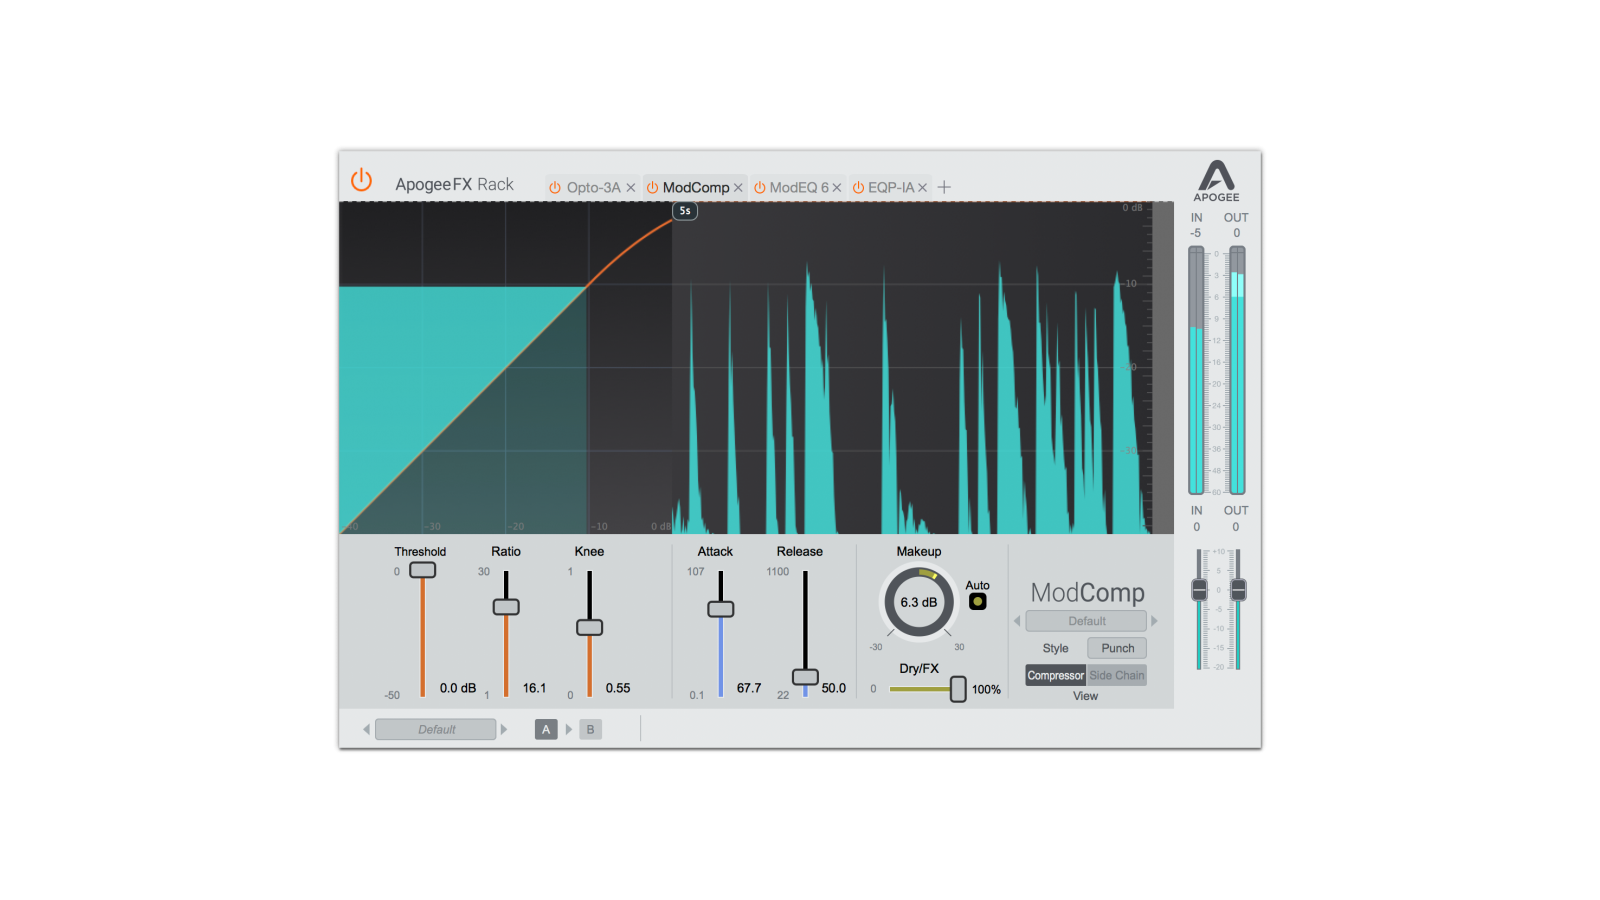Close the ModEQ 6 tab
1600x900 pixels.
pyautogui.click(x=837, y=188)
